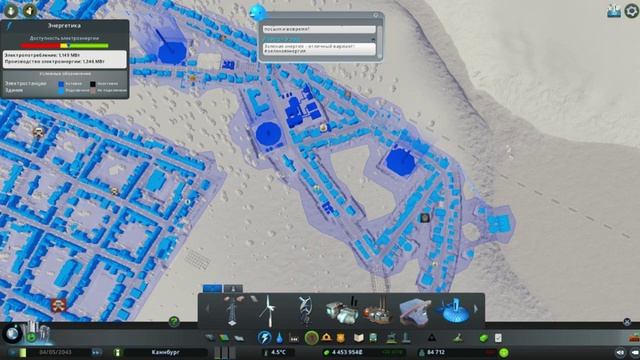This screenshot has width=640, height=360.
Task: Switch to the second power build tab
Action: click(233, 289)
